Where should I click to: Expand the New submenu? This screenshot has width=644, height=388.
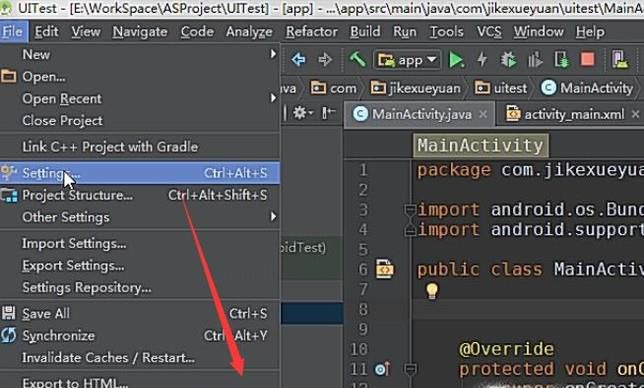(x=140, y=54)
